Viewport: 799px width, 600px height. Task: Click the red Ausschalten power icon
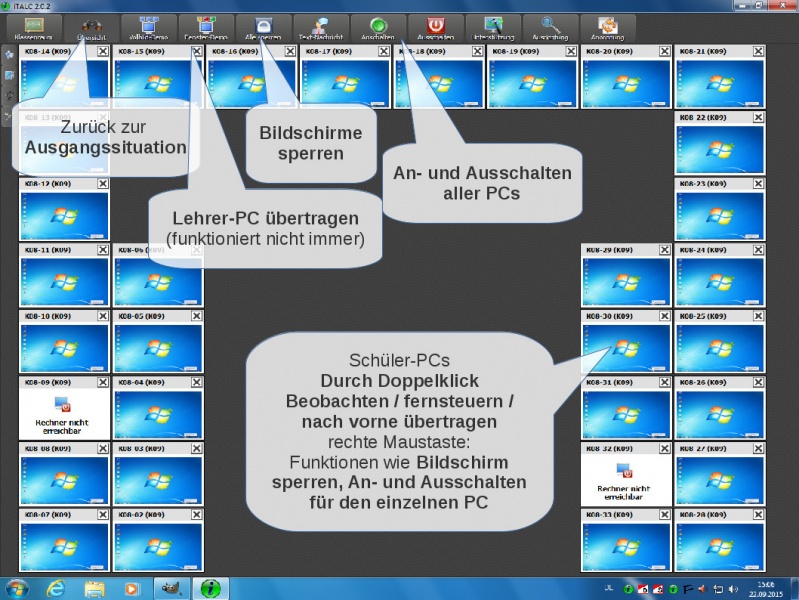pyautogui.click(x=436, y=25)
